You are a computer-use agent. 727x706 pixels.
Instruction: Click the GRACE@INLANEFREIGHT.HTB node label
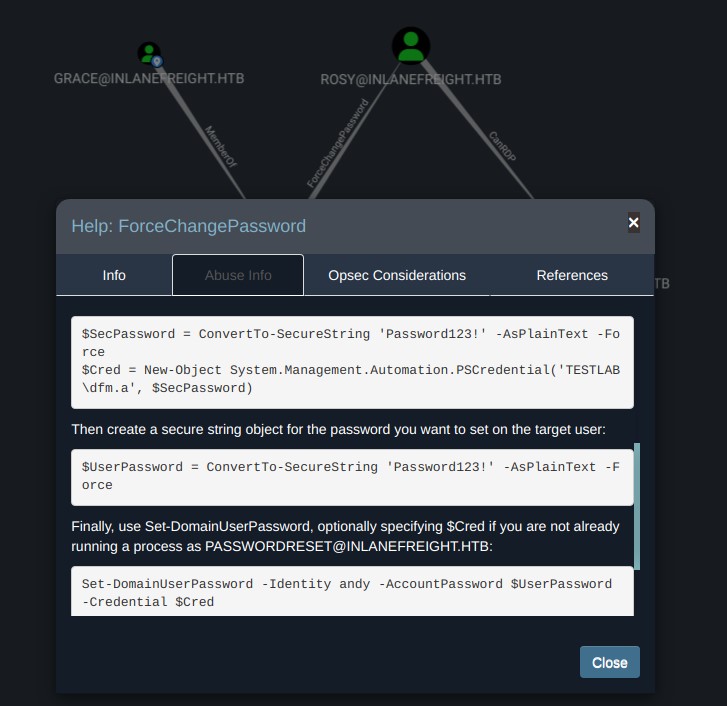coord(149,78)
